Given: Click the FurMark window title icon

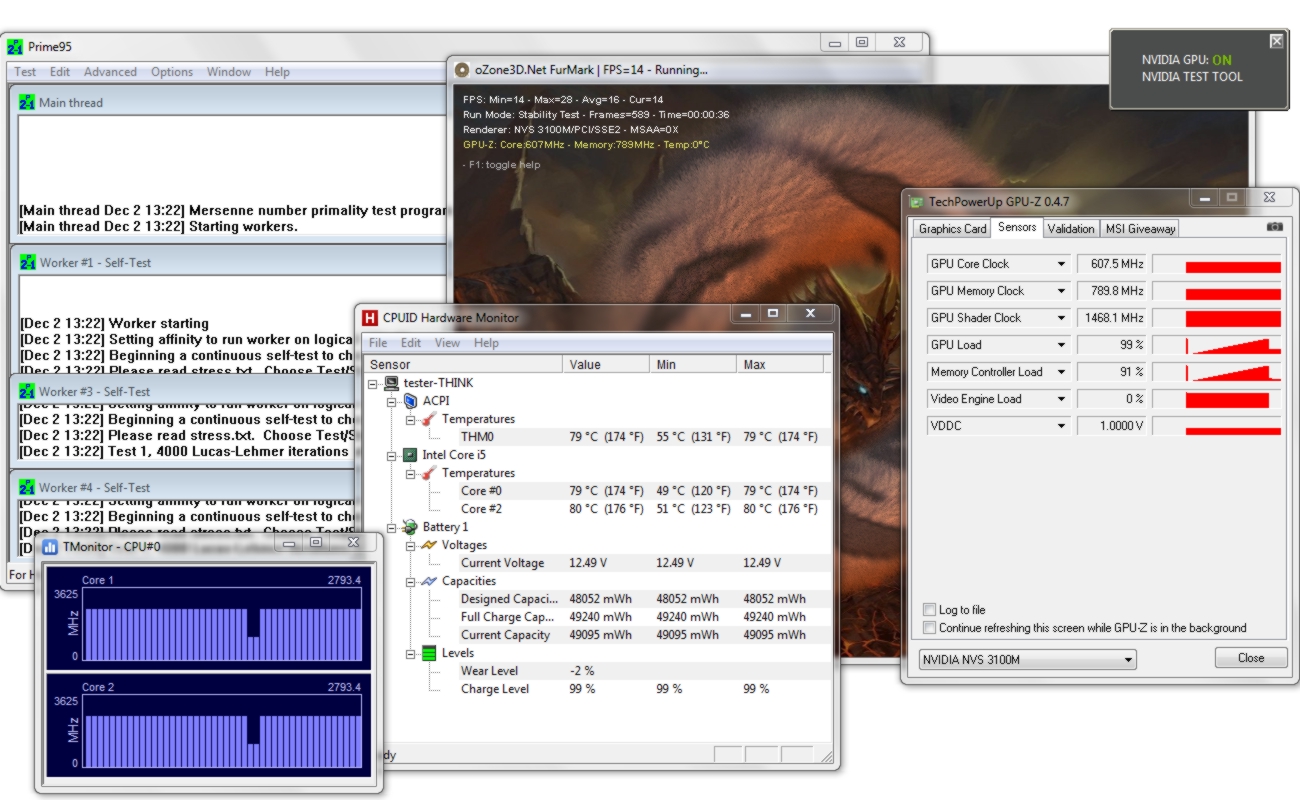Looking at the screenshot, I should point(462,70).
